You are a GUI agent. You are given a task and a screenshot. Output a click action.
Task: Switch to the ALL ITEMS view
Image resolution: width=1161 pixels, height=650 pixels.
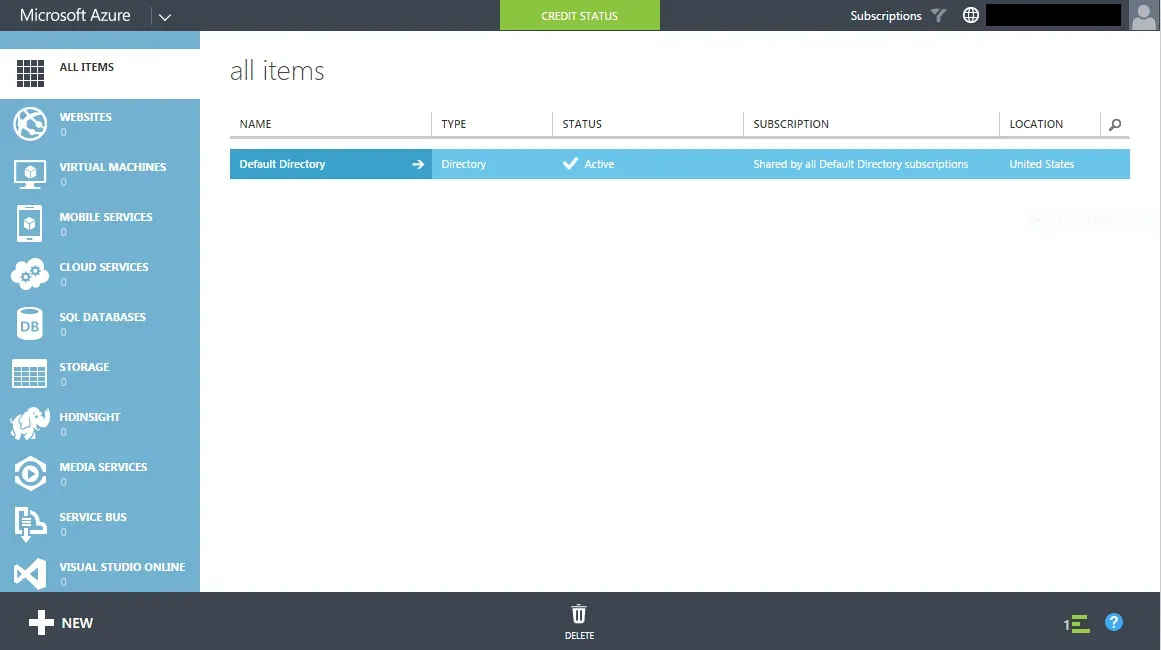[x=29, y=74]
